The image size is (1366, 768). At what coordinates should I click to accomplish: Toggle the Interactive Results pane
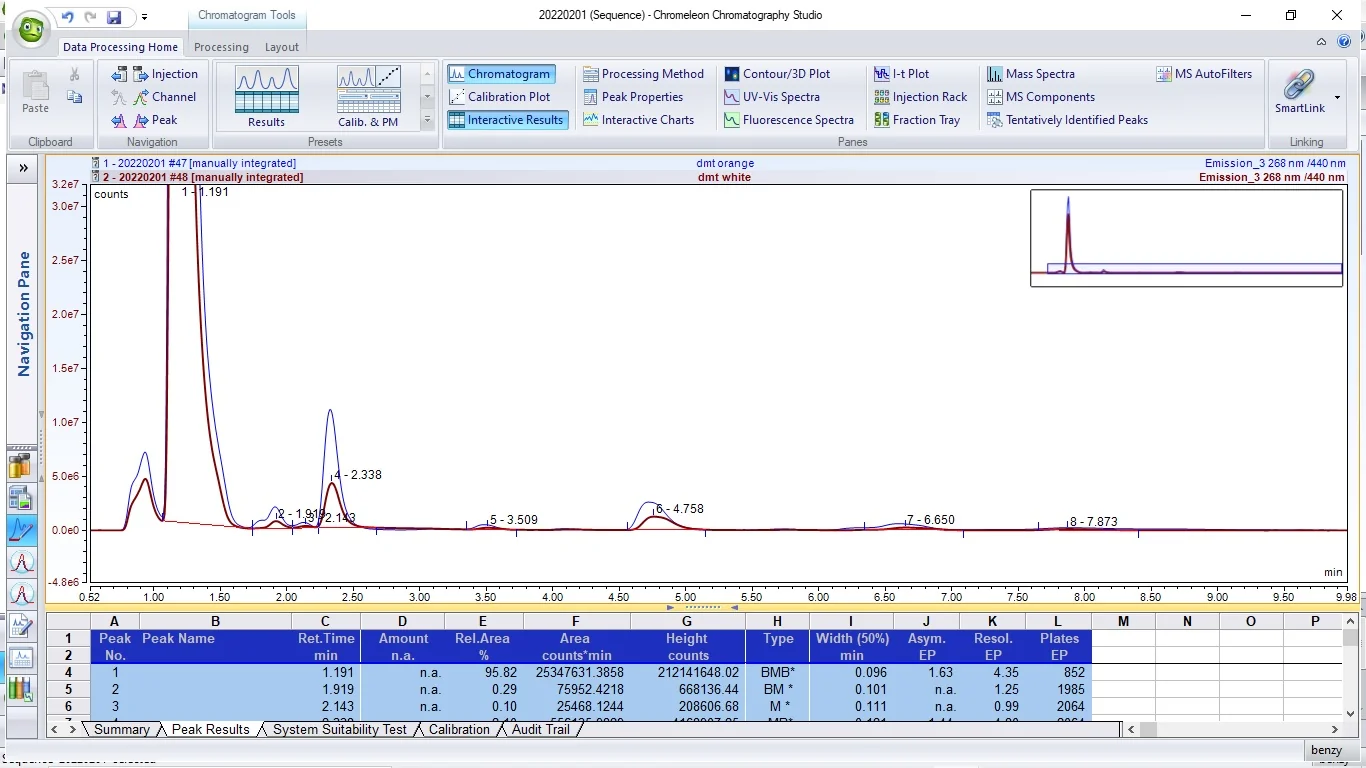click(x=506, y=120)
